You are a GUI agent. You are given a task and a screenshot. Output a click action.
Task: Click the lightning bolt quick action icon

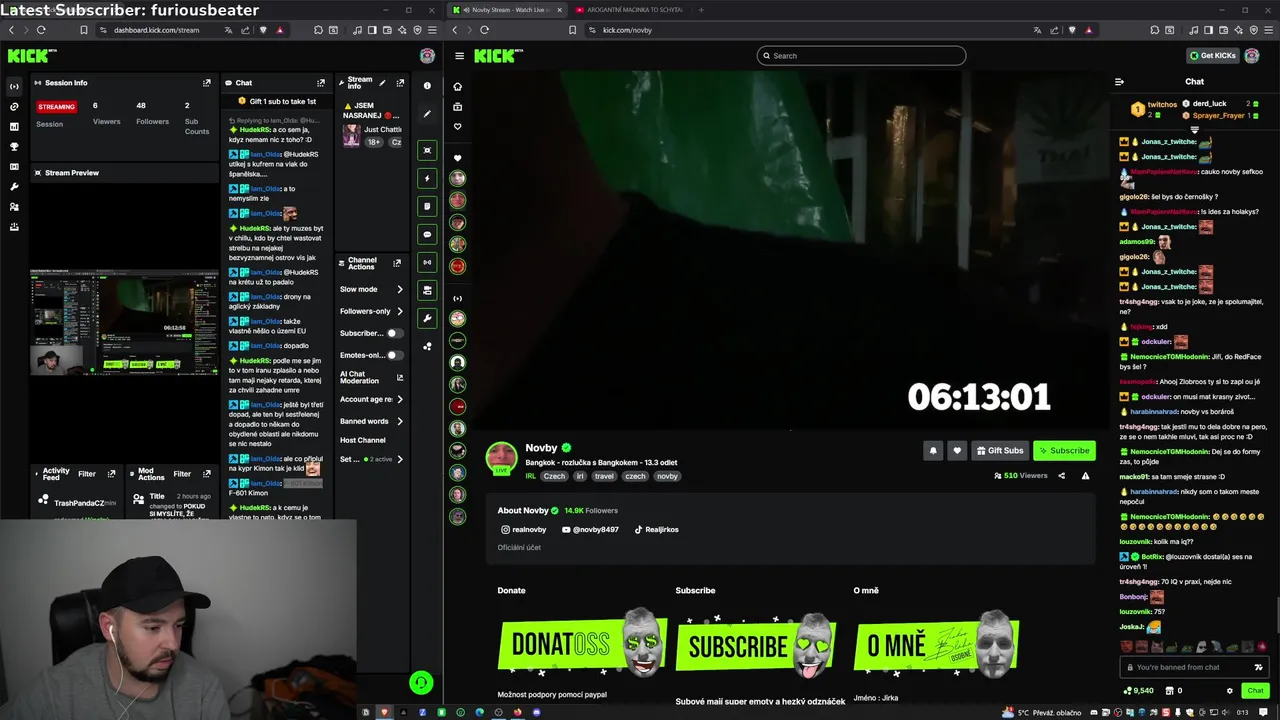[427, 179]
